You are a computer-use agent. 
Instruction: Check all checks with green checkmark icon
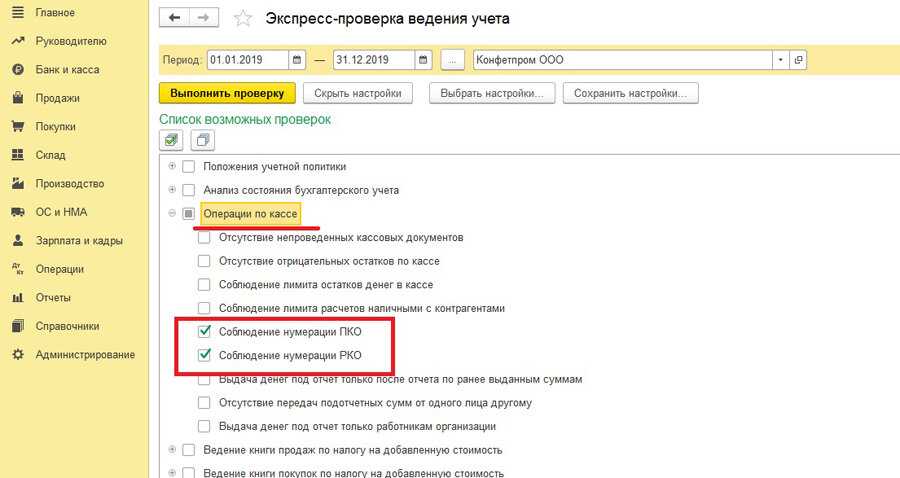pos(171,139)
